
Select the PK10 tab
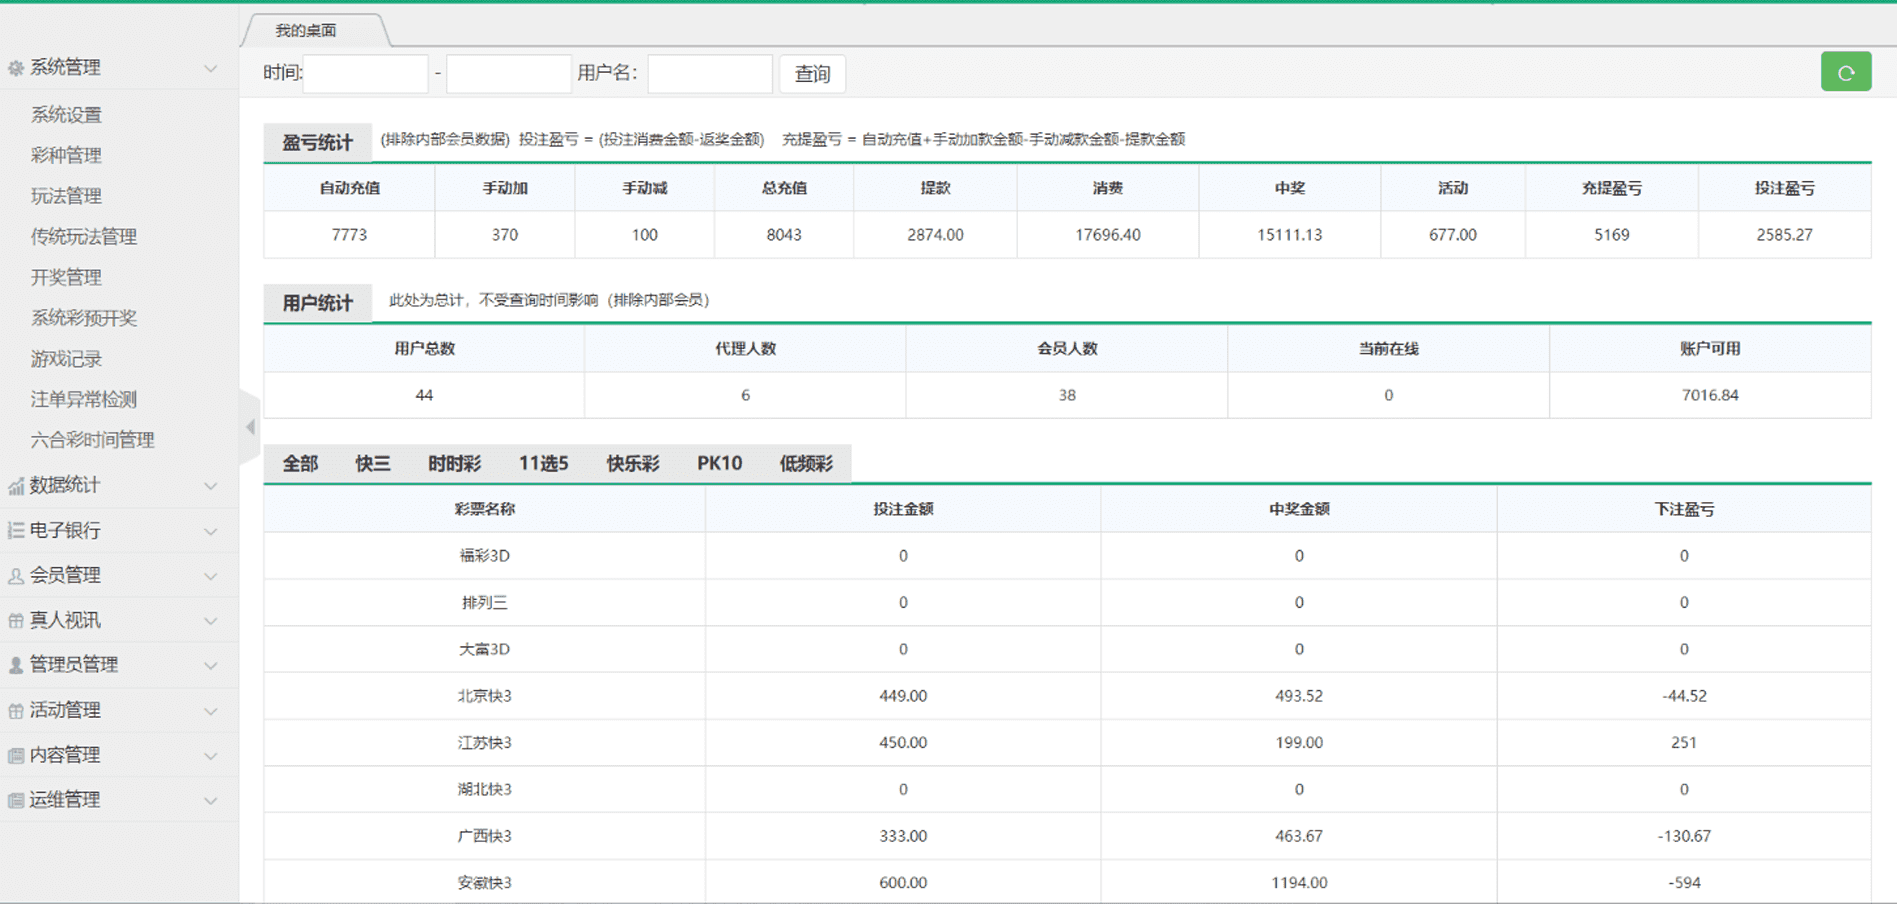point(719,464)
